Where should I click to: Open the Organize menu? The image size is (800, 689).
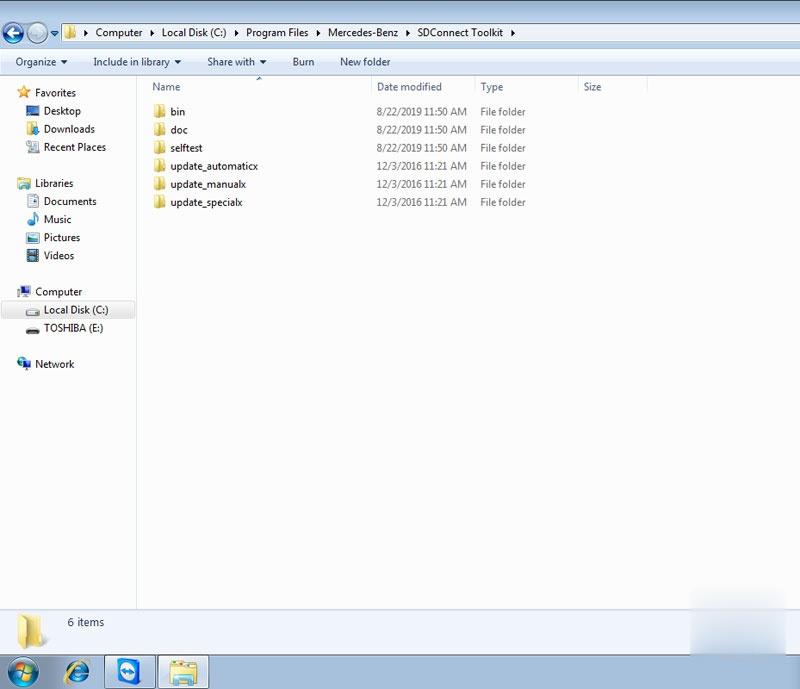[41, 62]
